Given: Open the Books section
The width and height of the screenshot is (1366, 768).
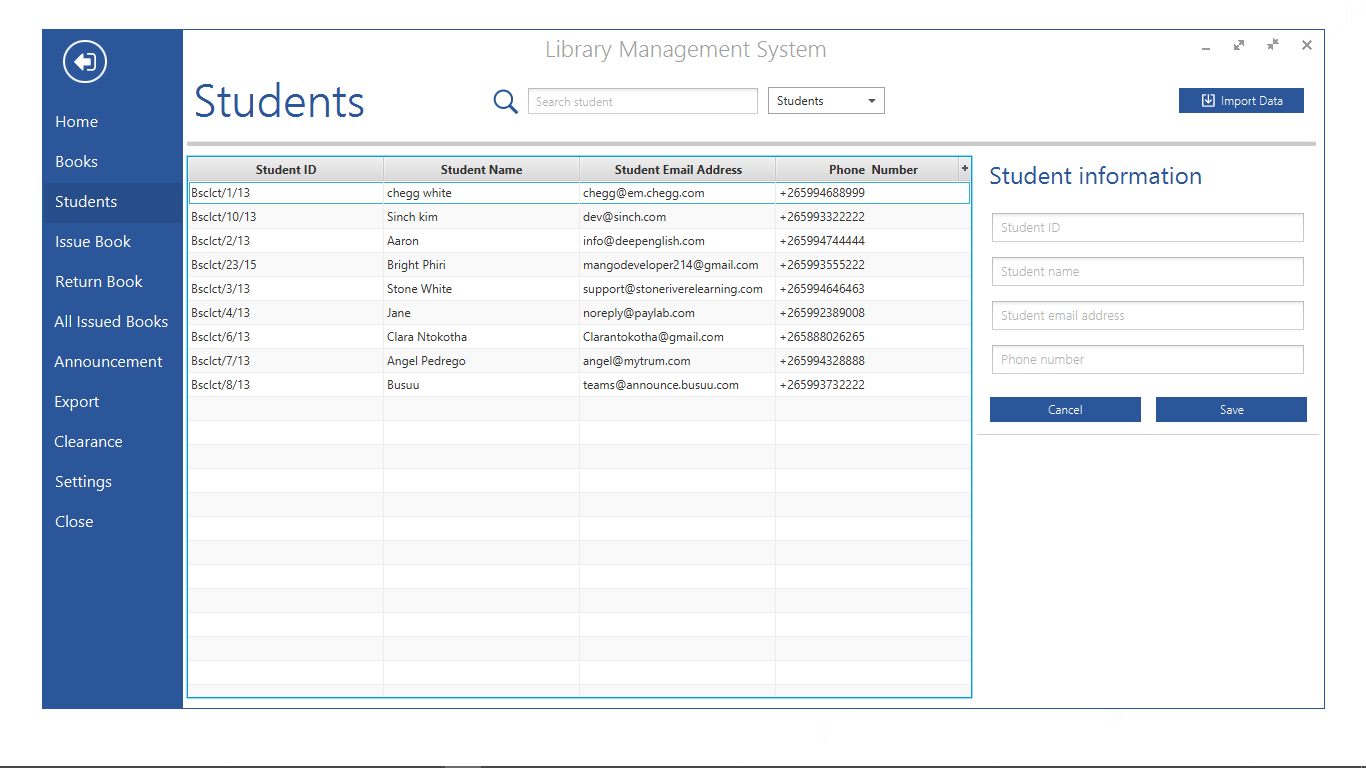Looking at the screenshot, I should (76, 161).
